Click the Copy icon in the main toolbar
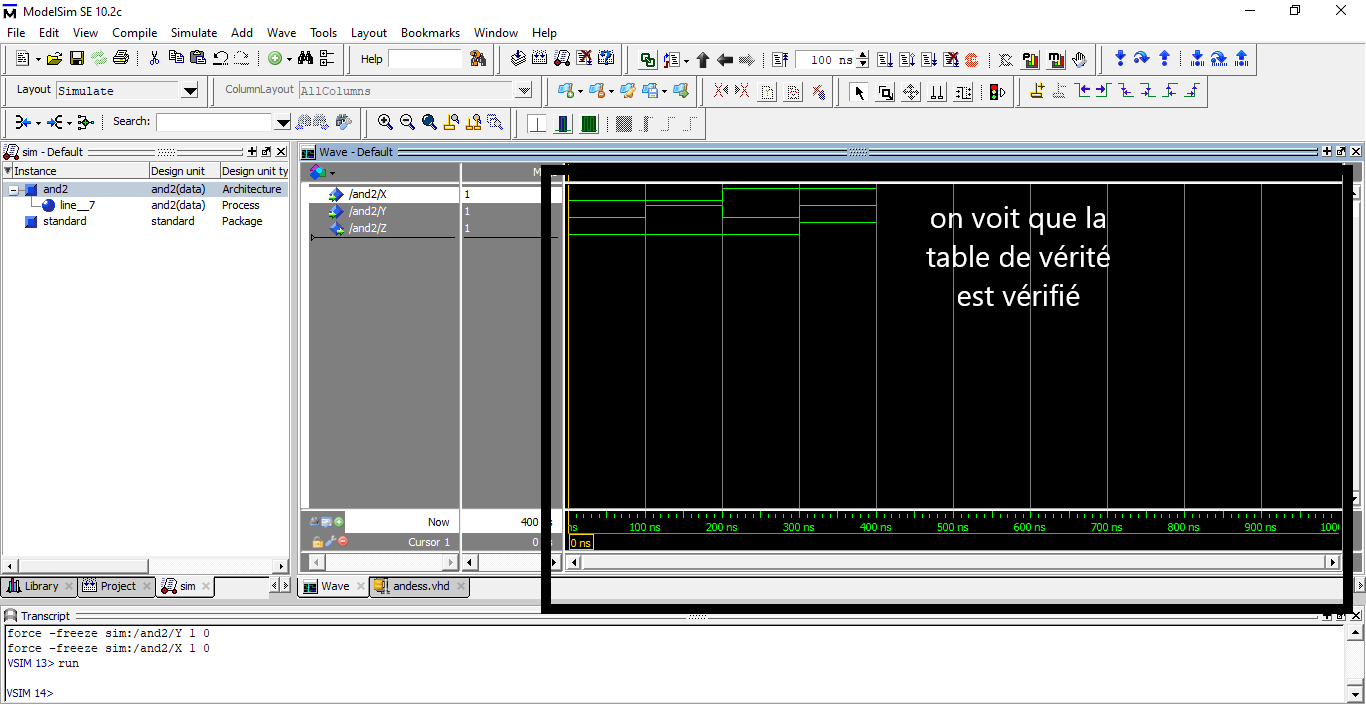Image resolution: width=1366 pixels, height=705 pixels. click(176, 58)
